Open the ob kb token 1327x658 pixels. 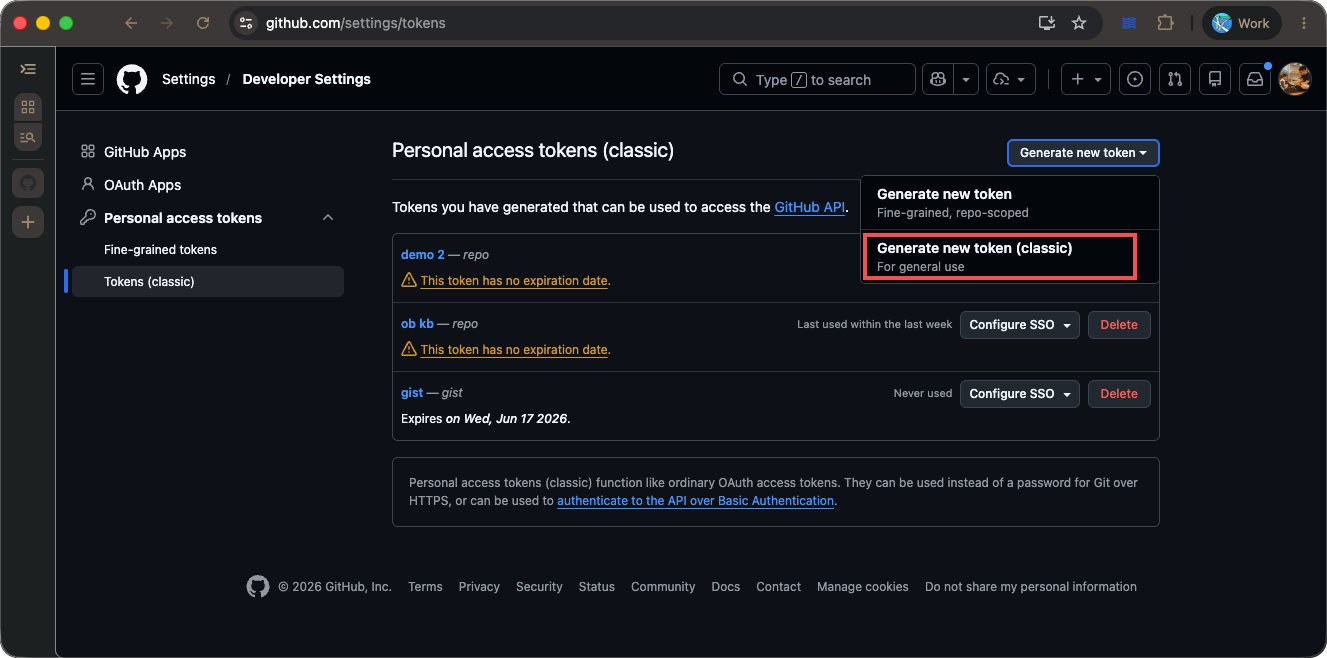point(417,324)
